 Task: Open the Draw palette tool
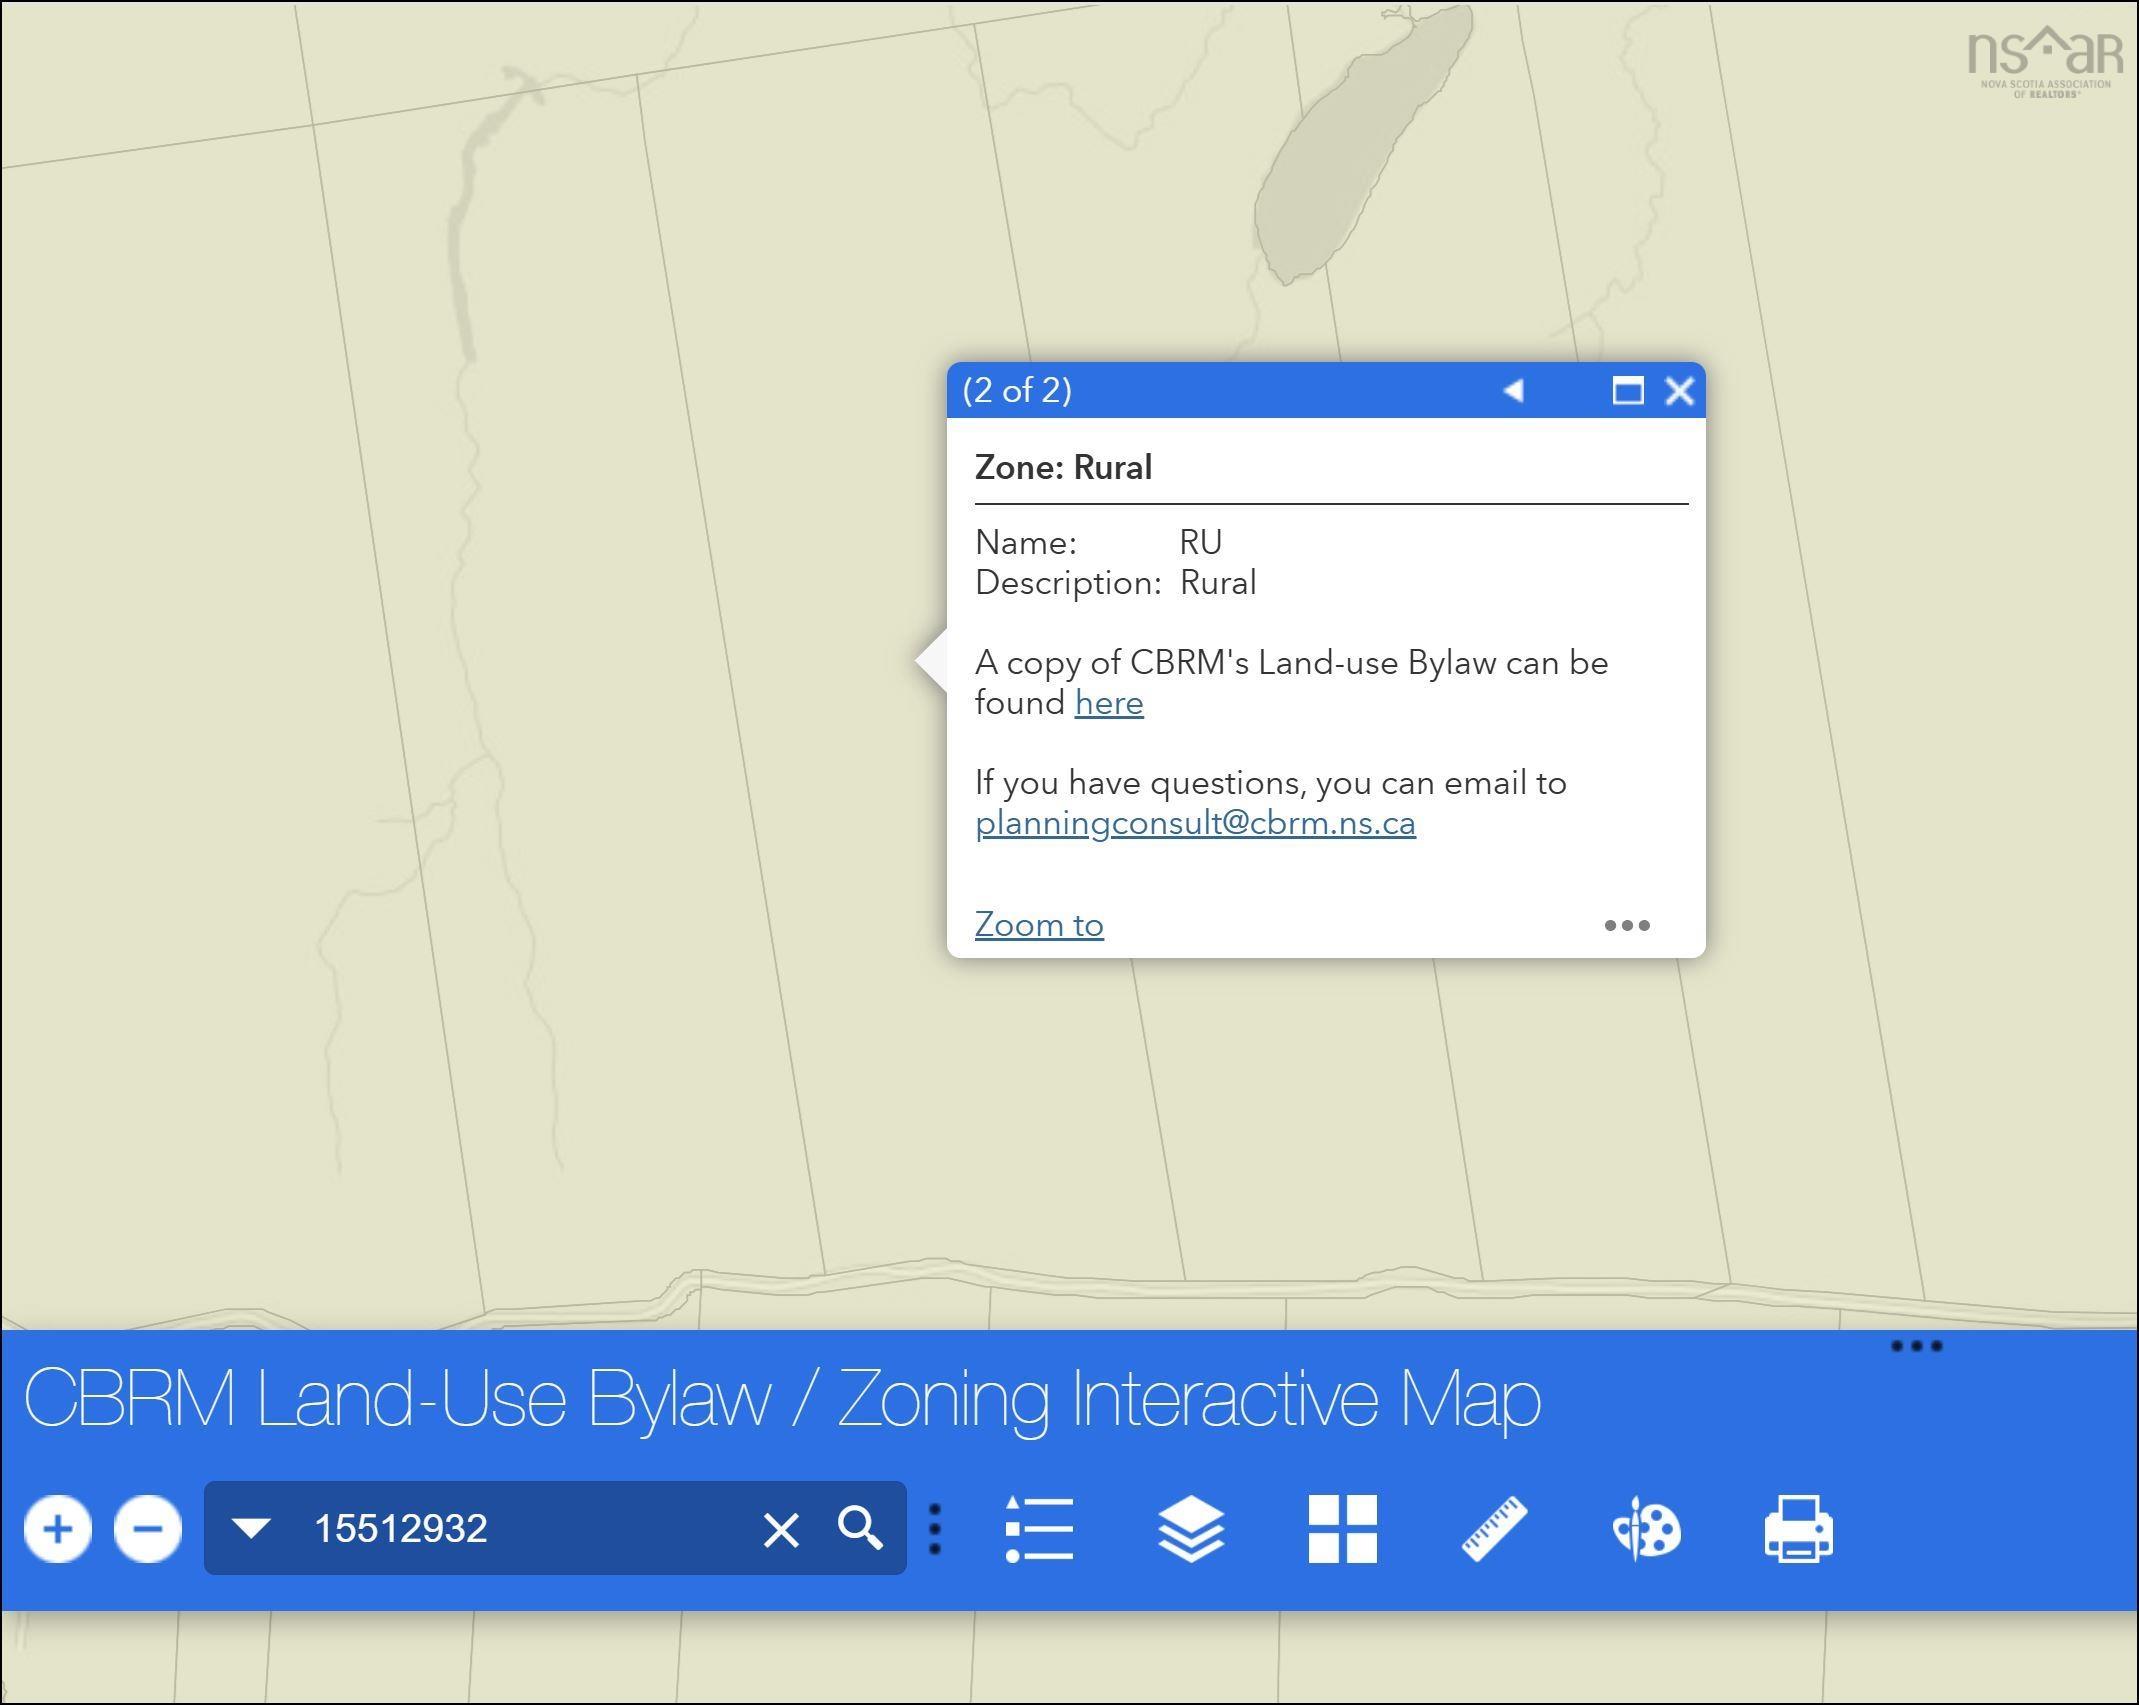coord(1646,1528)
